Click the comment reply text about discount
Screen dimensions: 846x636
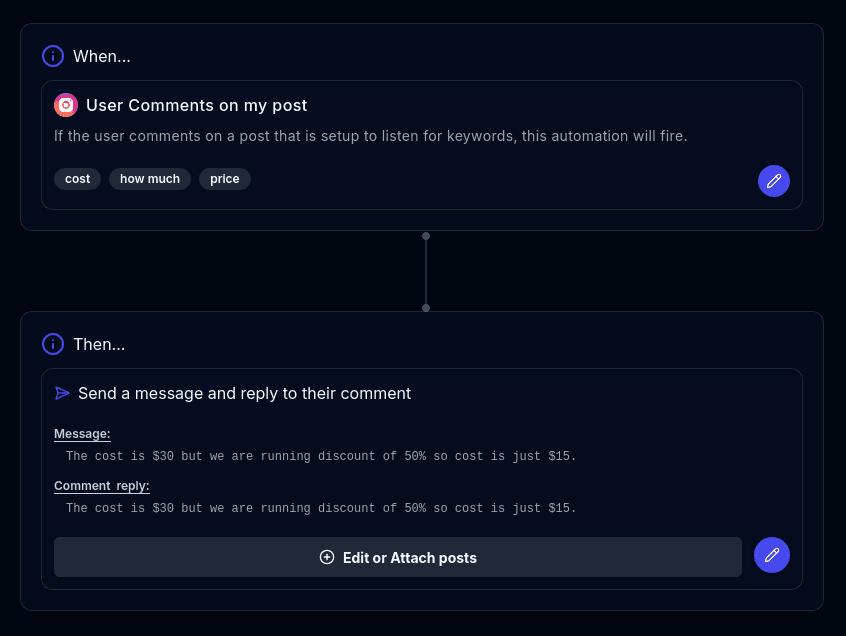tap(321, 508)
